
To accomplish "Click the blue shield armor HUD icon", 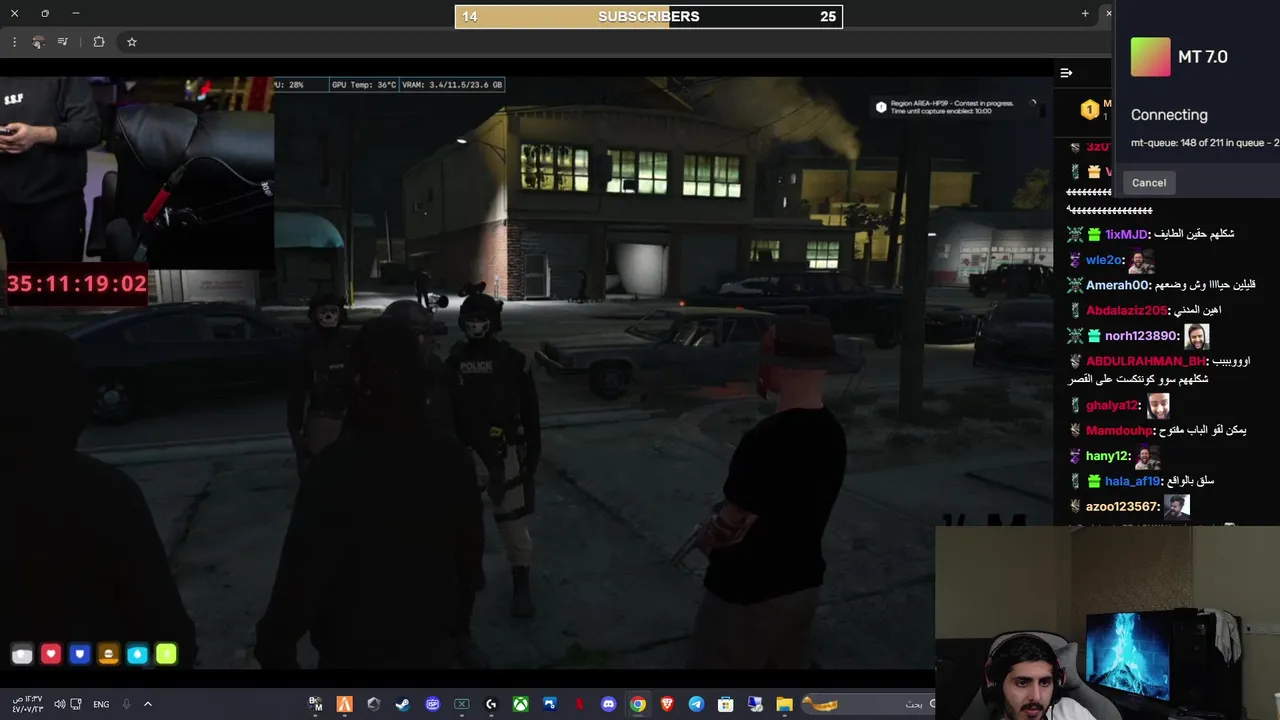I will click(80, 654).
